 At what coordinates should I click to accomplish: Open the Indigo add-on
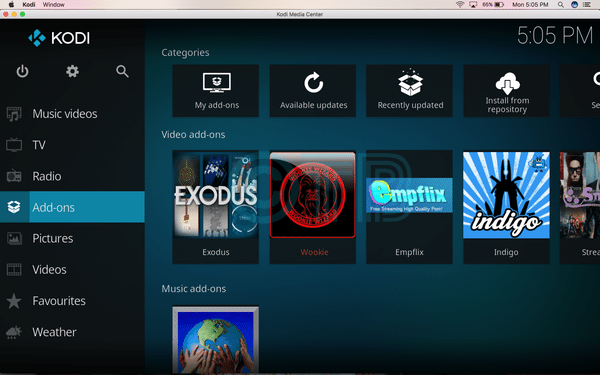pos(507,207)
